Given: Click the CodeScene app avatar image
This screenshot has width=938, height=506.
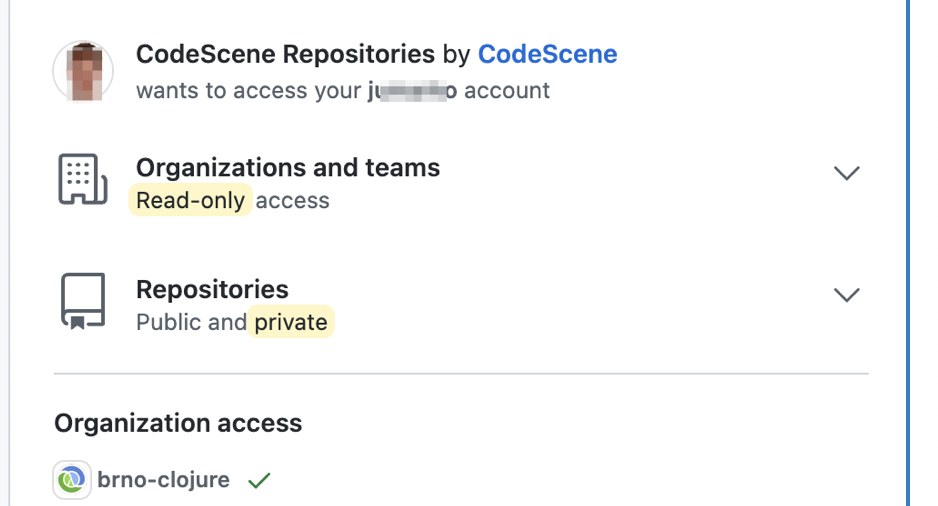Looking at the screenshot, I should [x=83, y=71].
